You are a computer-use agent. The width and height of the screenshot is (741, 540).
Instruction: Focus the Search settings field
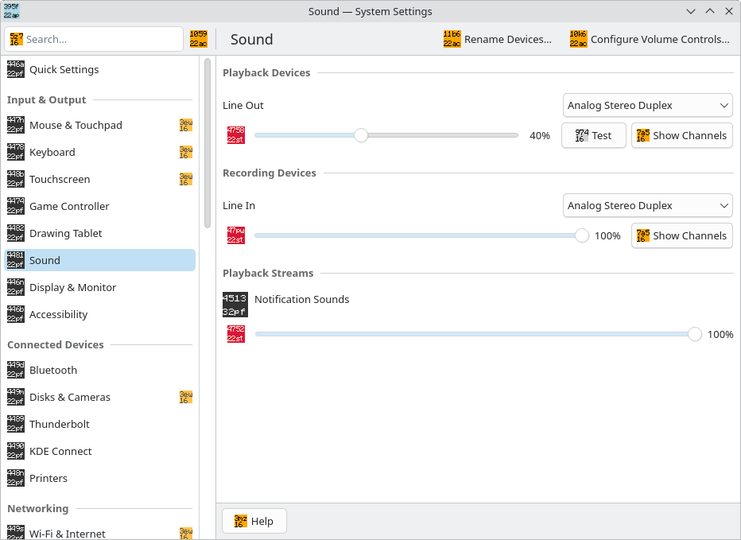(x=94, y=39)
